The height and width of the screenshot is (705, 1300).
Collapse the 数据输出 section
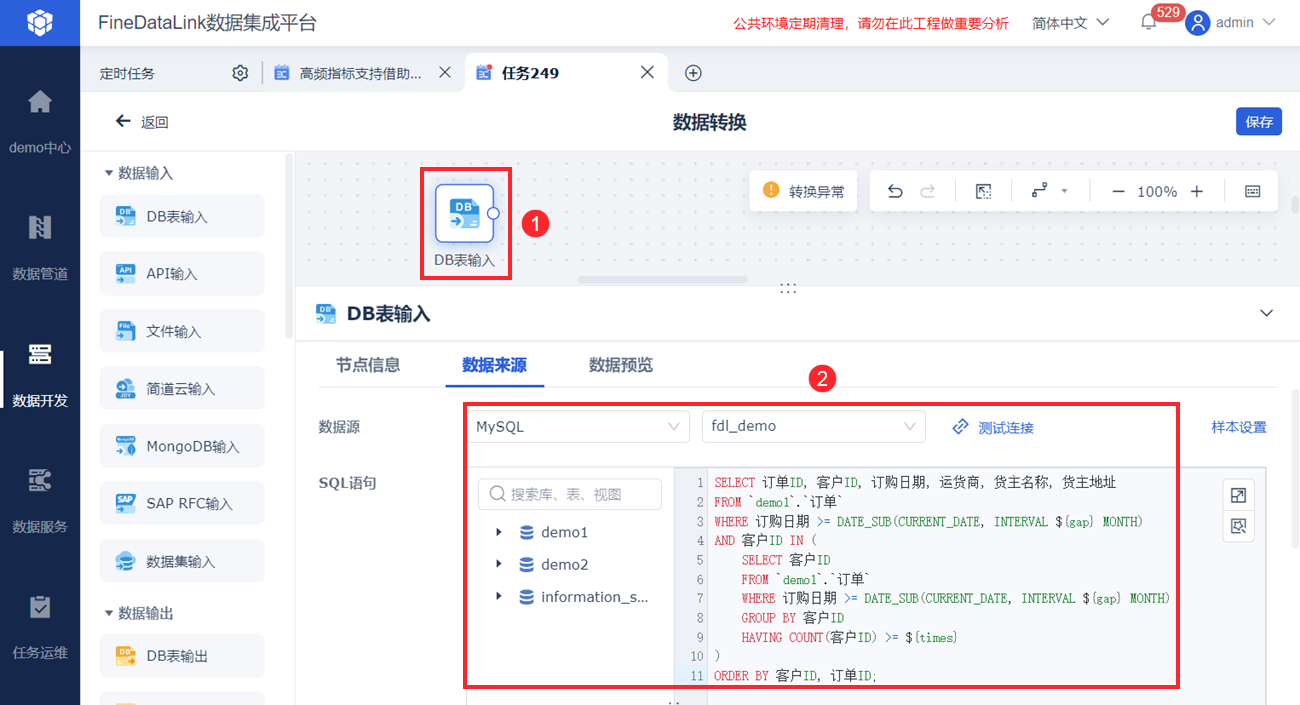coord(108,613)
